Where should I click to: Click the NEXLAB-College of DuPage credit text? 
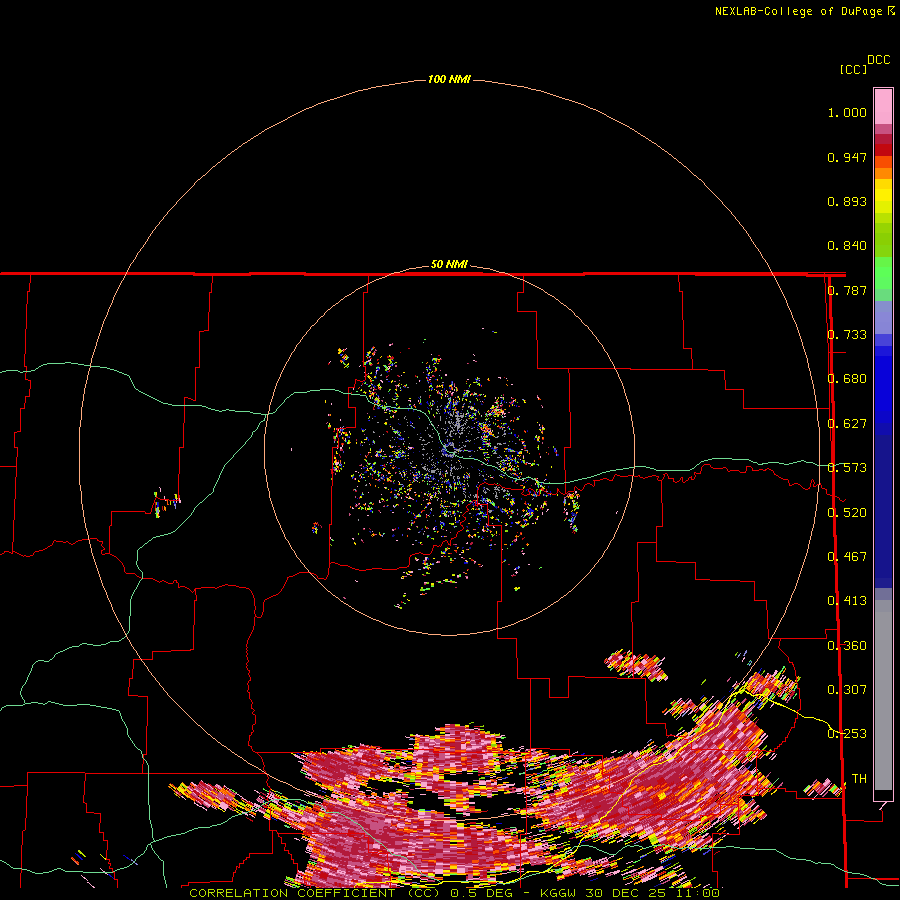(799, 11)
